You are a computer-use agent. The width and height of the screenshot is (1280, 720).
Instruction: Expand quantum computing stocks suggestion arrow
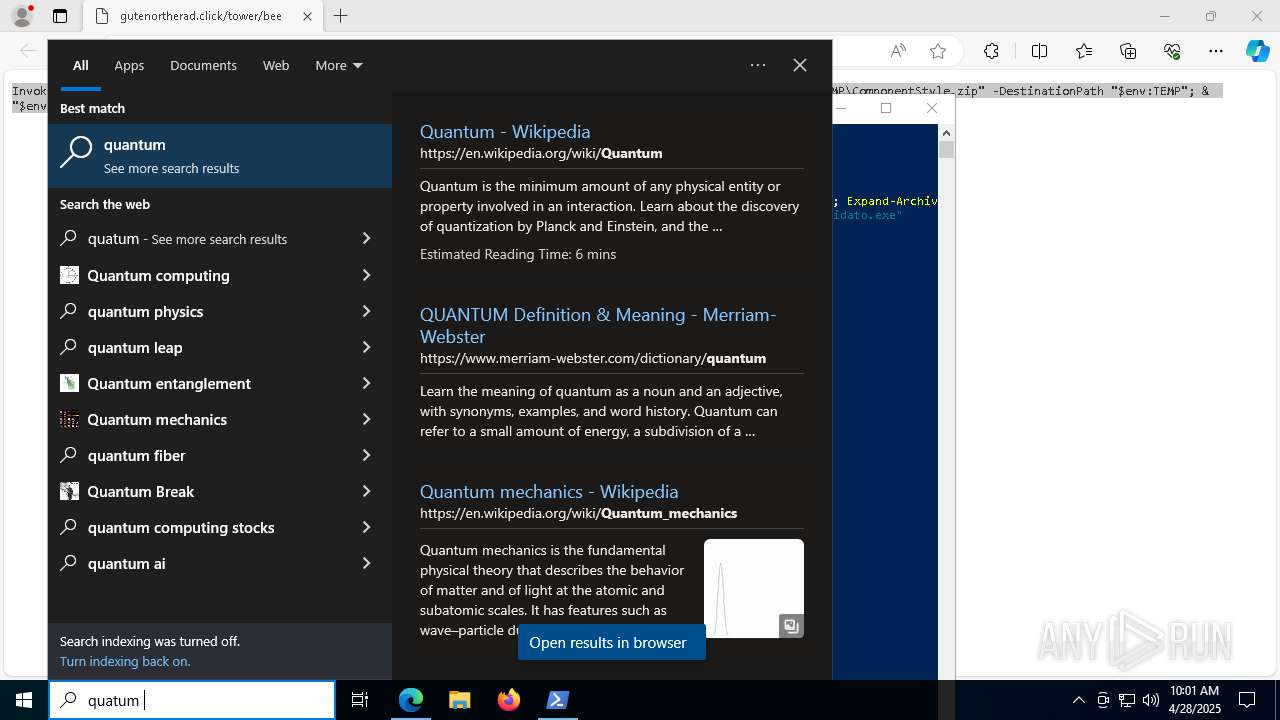[x=366, y=527]
